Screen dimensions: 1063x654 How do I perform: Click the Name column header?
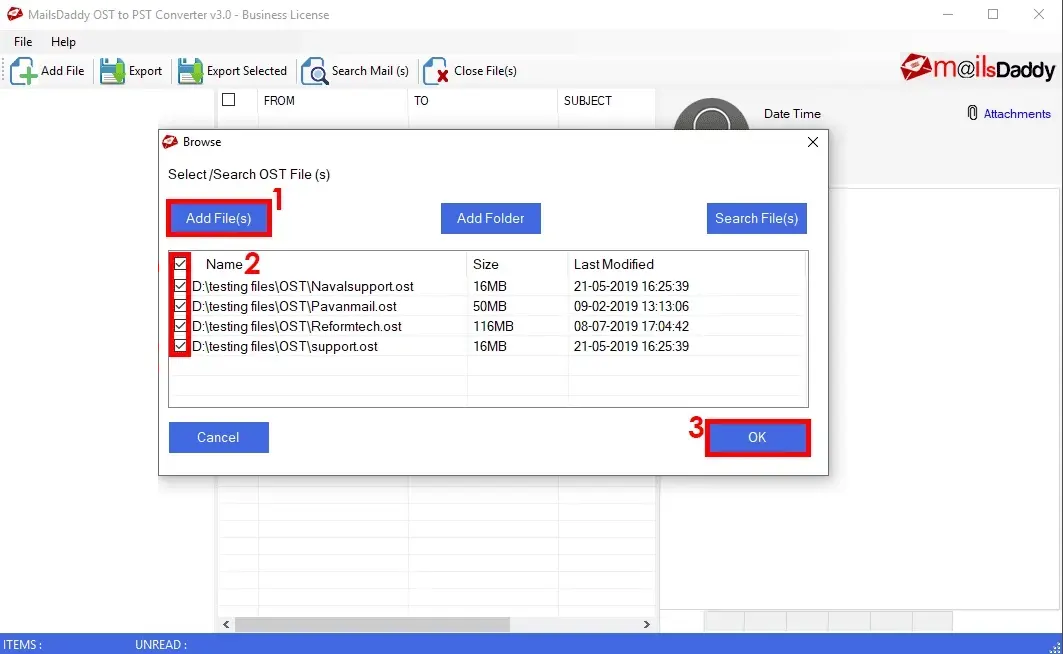click(x=224, y=264)
